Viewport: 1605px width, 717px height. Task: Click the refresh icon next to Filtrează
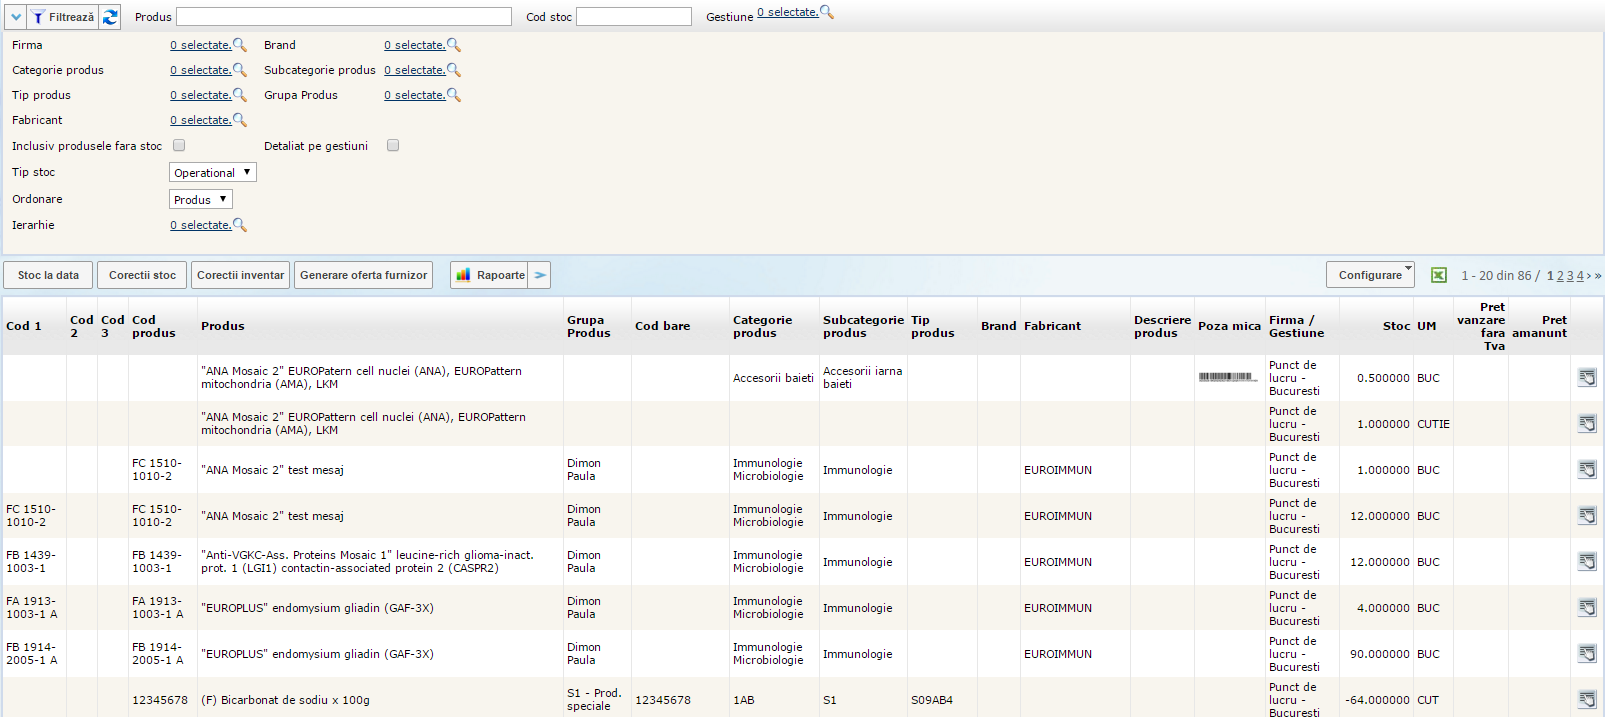[x=110, y=17]
